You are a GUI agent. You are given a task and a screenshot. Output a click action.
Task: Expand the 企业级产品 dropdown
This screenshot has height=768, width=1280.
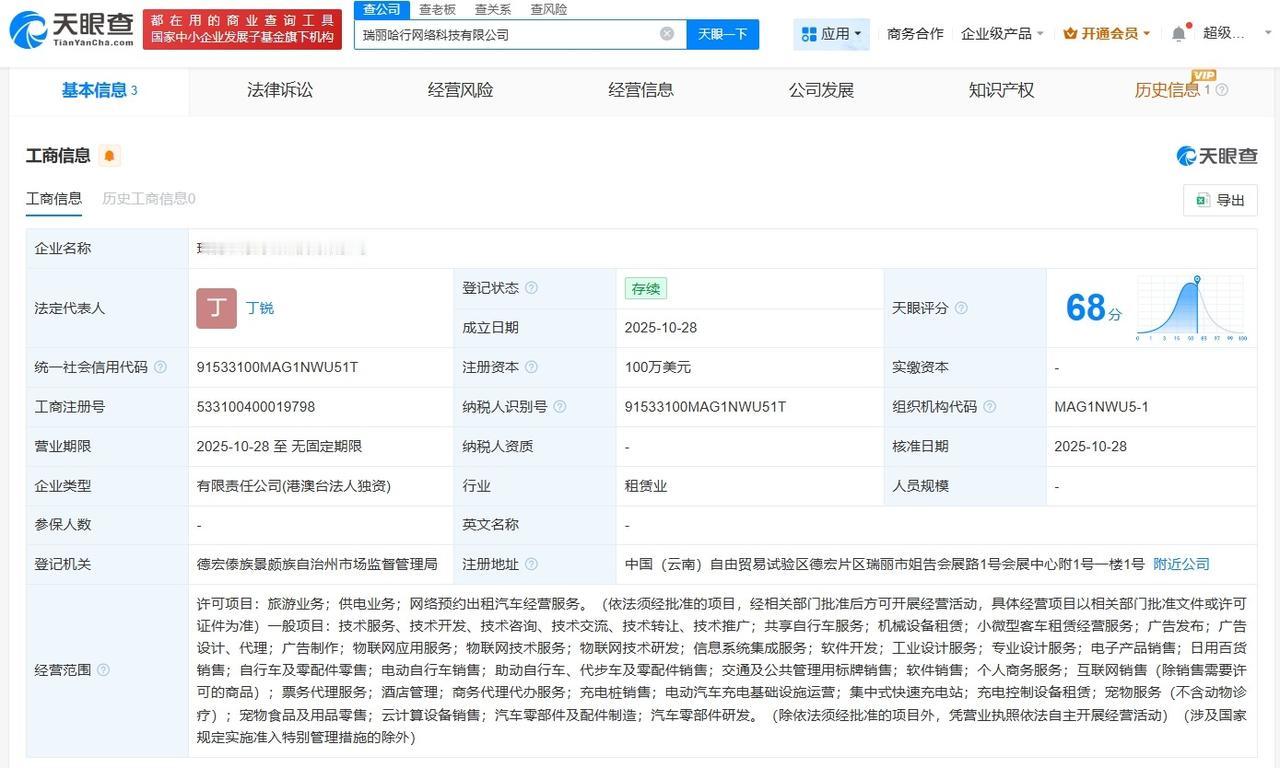[x=1002, y=34]
